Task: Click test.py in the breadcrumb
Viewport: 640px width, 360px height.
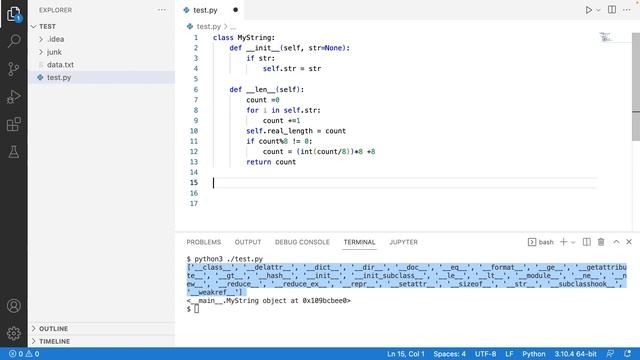Action: point(208,27)
